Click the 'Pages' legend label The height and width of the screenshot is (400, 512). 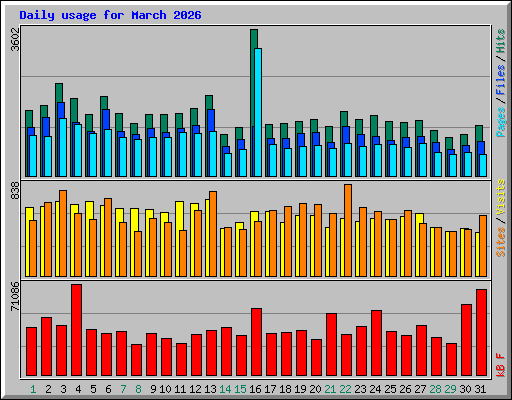(501, 122)
